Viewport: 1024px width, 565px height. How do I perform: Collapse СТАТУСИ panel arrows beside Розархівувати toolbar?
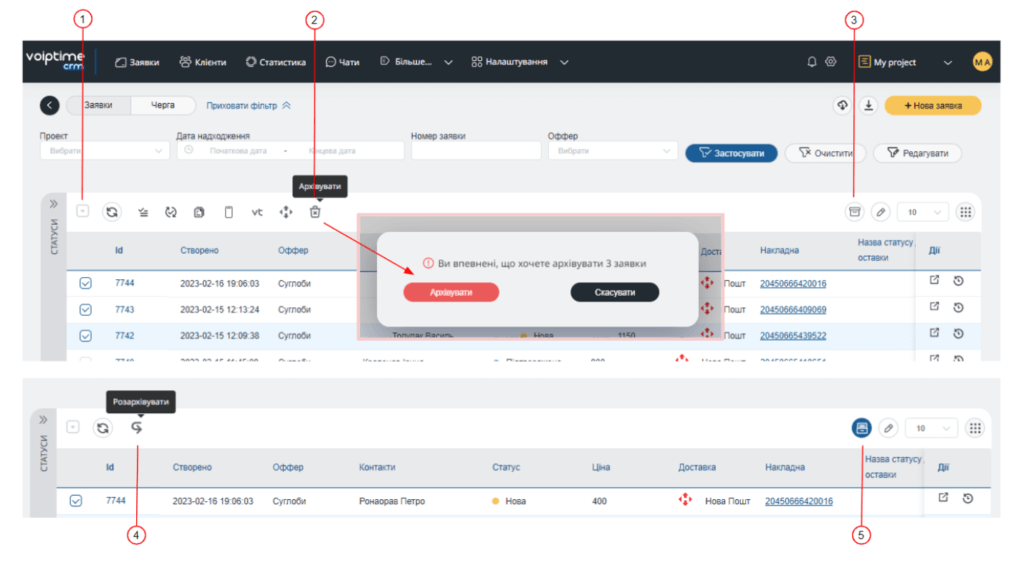coord(43,419)
